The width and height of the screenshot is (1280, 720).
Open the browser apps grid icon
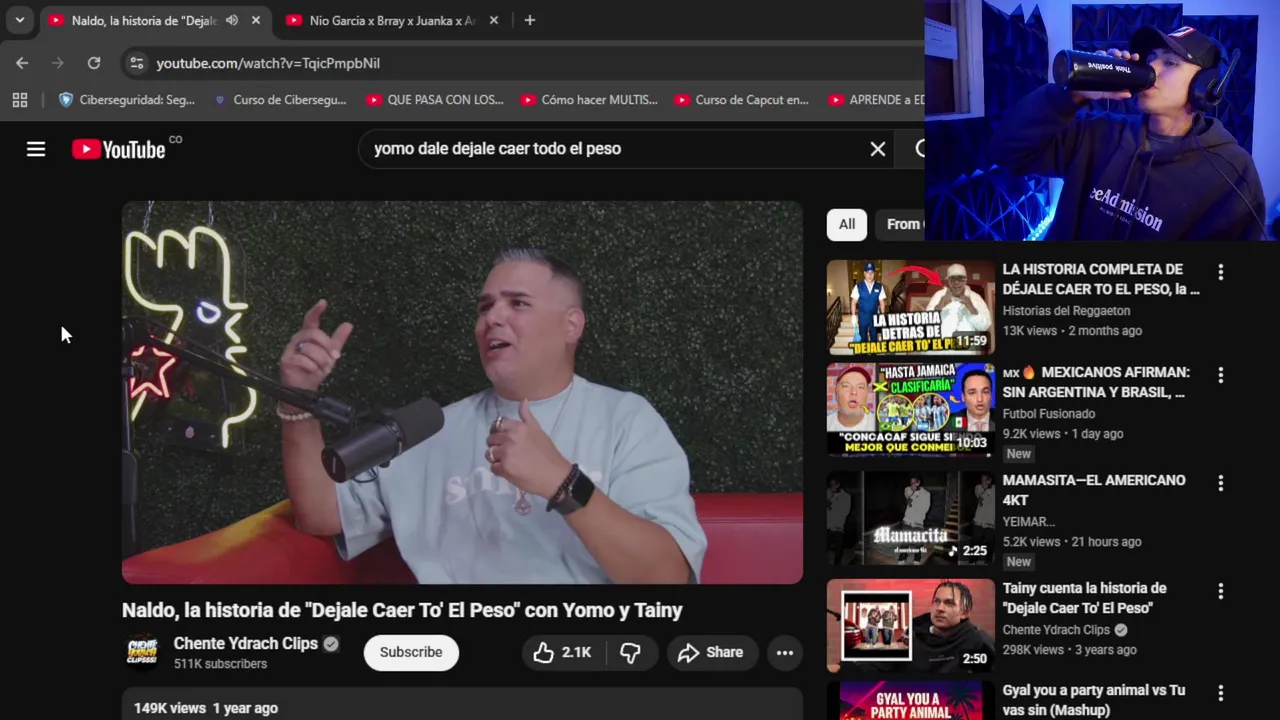[x=20, y=100]
